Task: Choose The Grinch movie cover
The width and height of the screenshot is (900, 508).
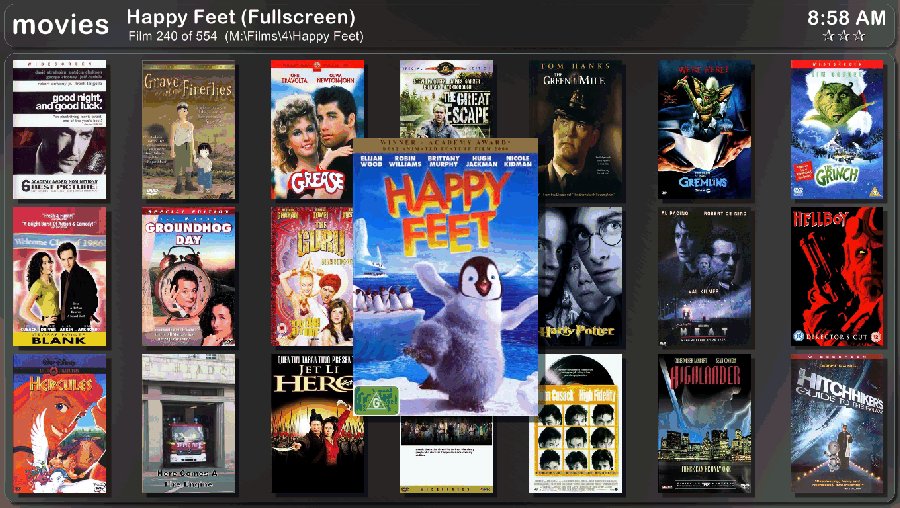Action: click(x=837, y=130)
